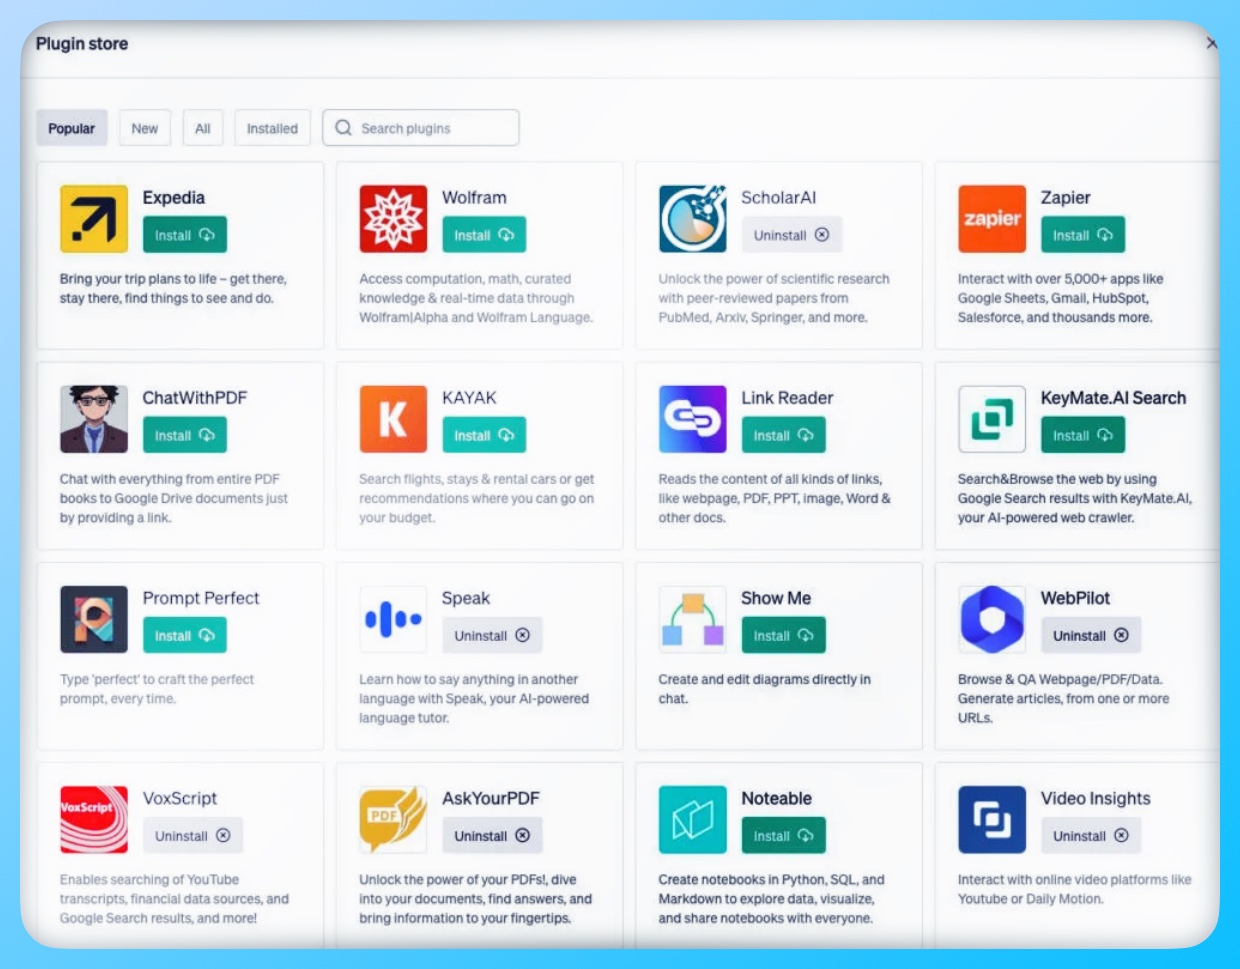Uninstall the Video Insights plugin
The height and width of the screenshot is (969, 1240).
tap(1091, 835)
